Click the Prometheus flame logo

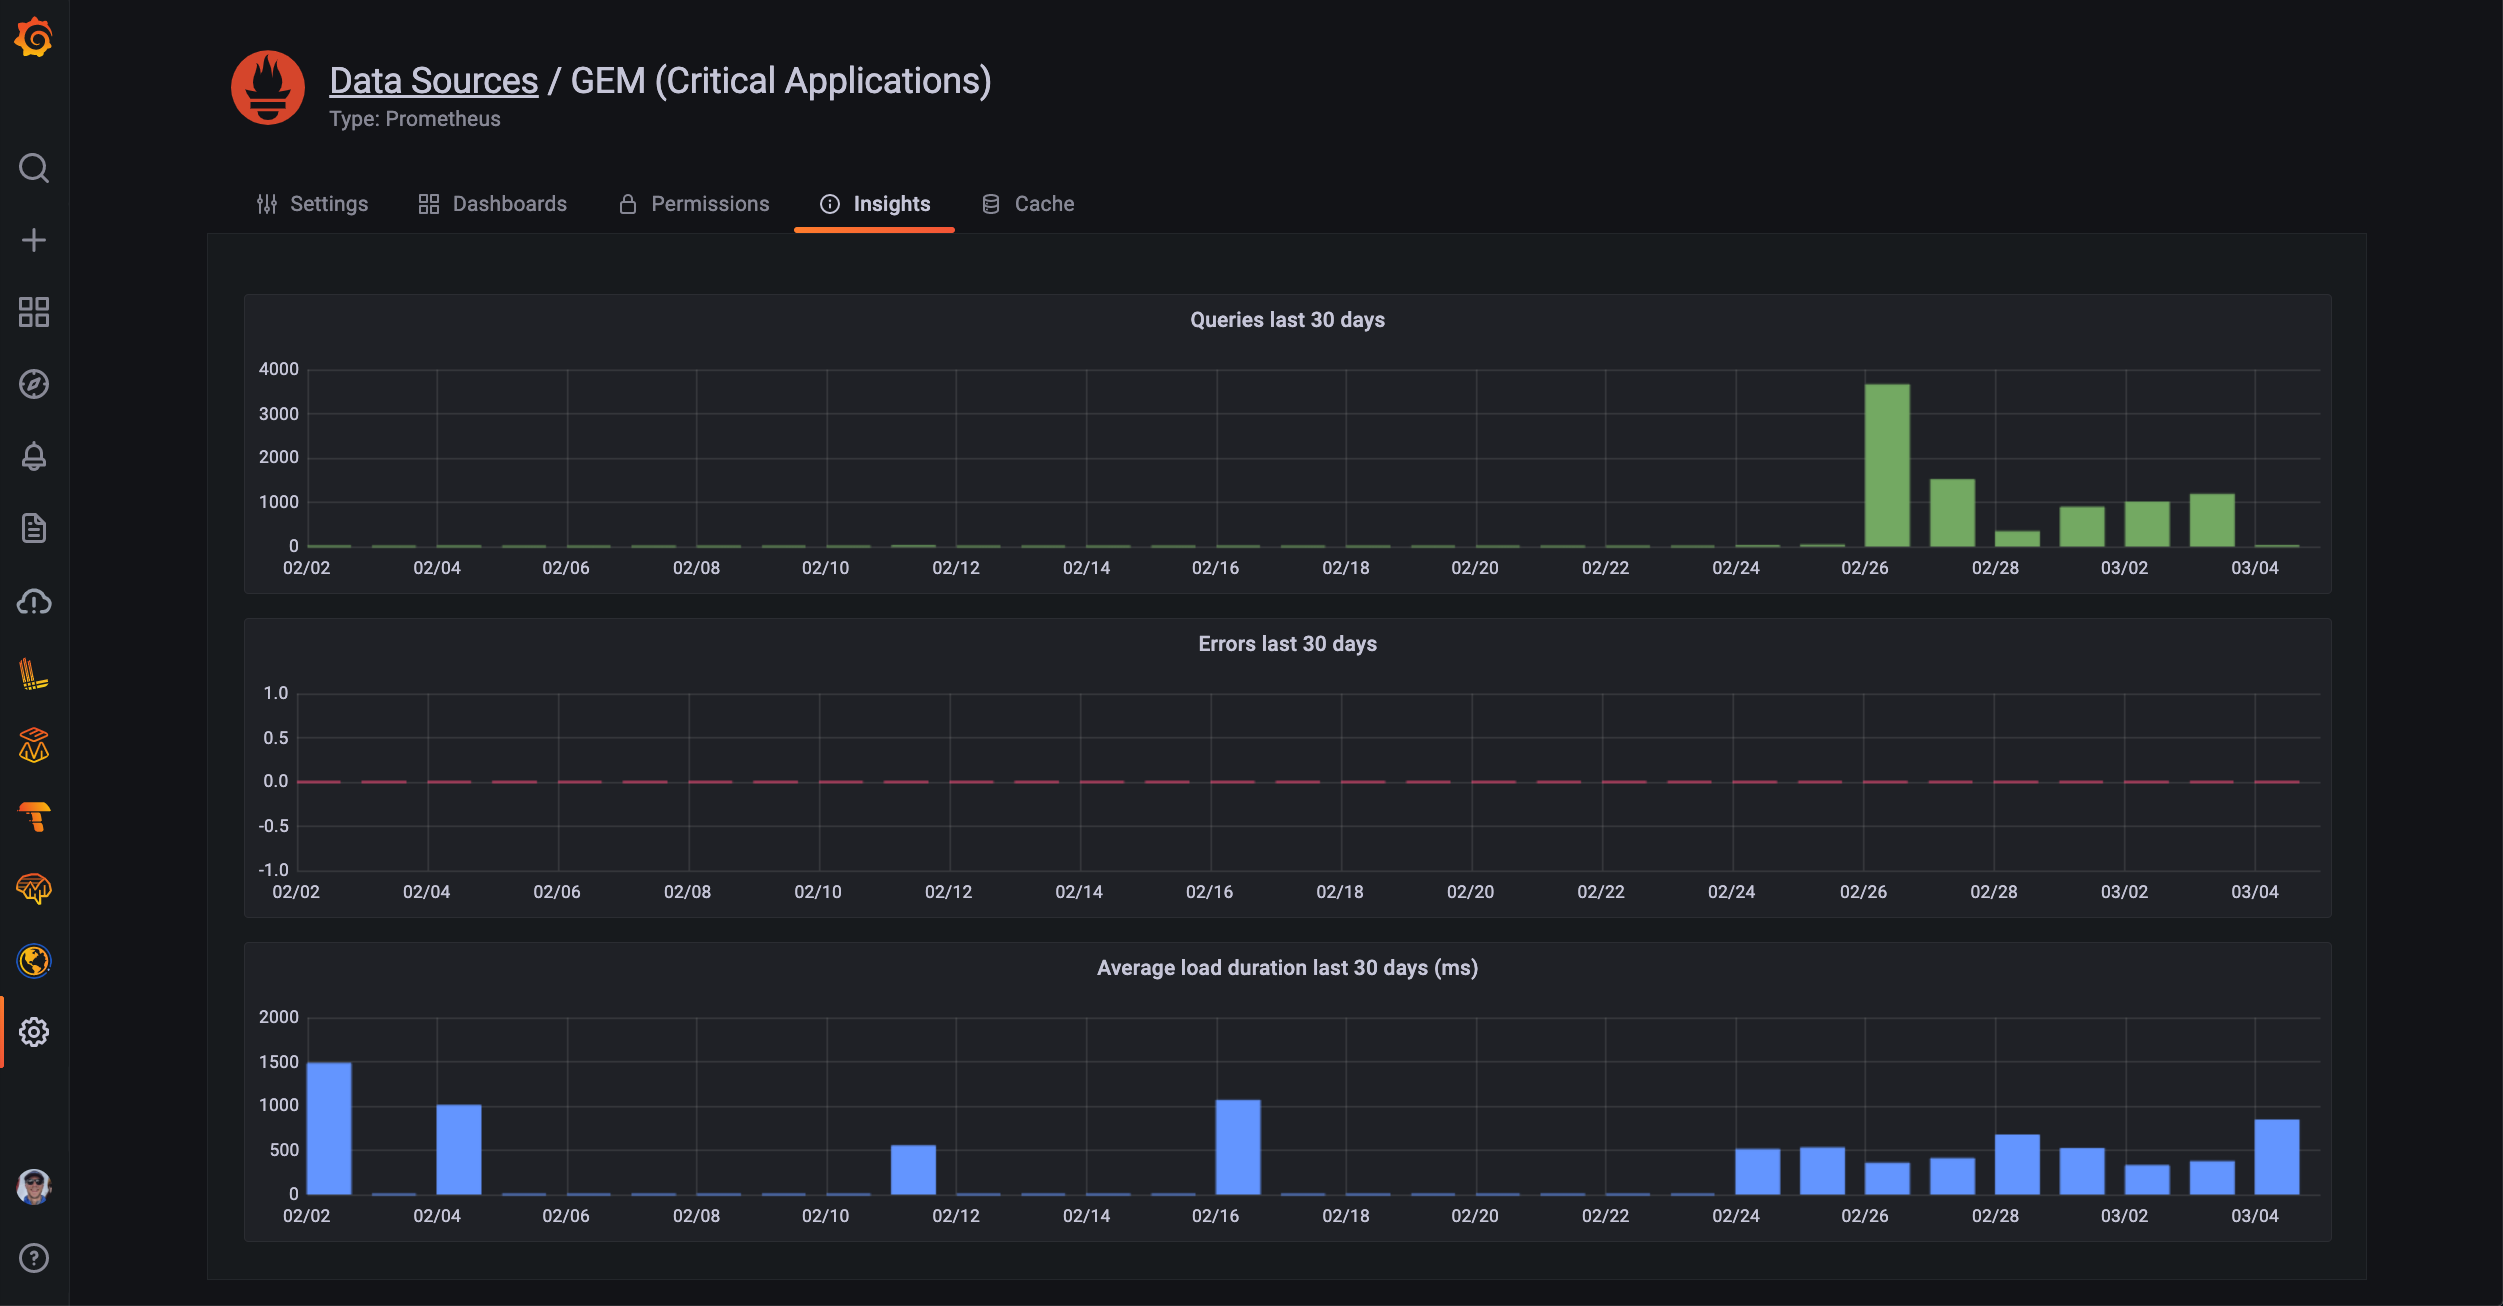(268, 88)
